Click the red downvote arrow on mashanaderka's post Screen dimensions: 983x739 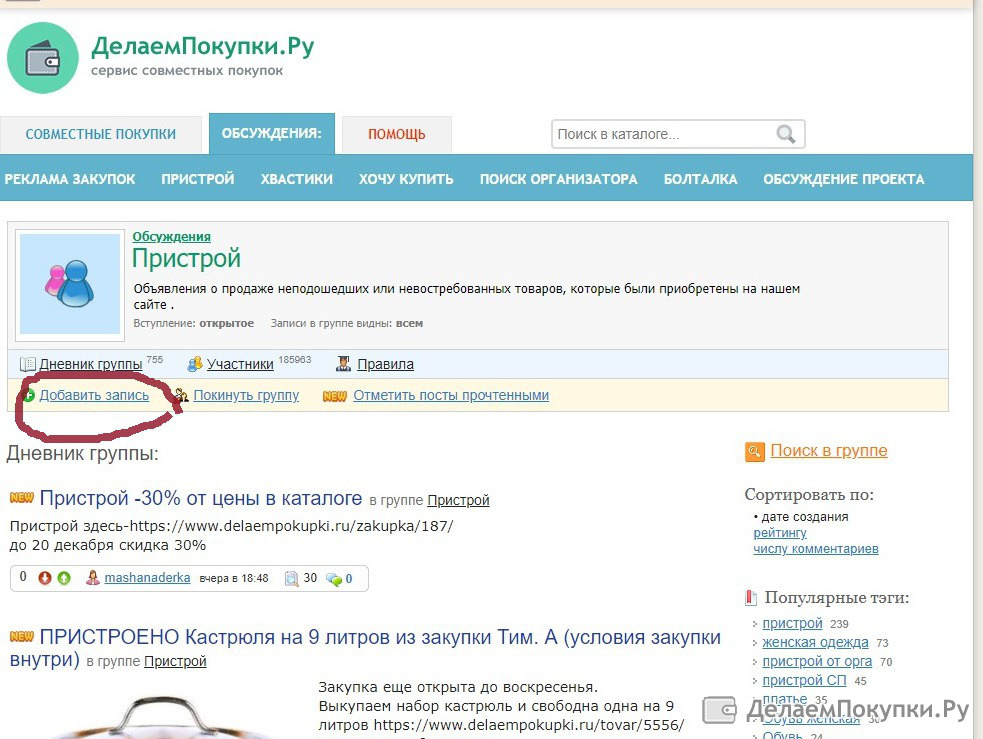(45, 578)
